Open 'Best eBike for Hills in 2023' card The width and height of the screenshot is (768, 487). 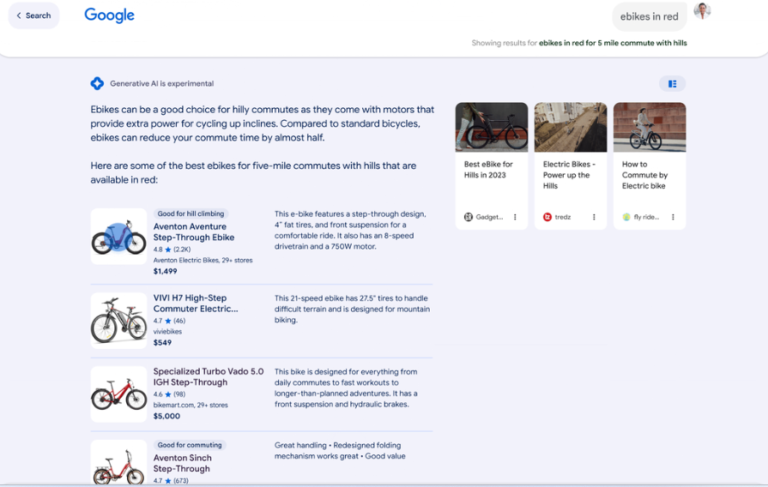pos(491,169)
